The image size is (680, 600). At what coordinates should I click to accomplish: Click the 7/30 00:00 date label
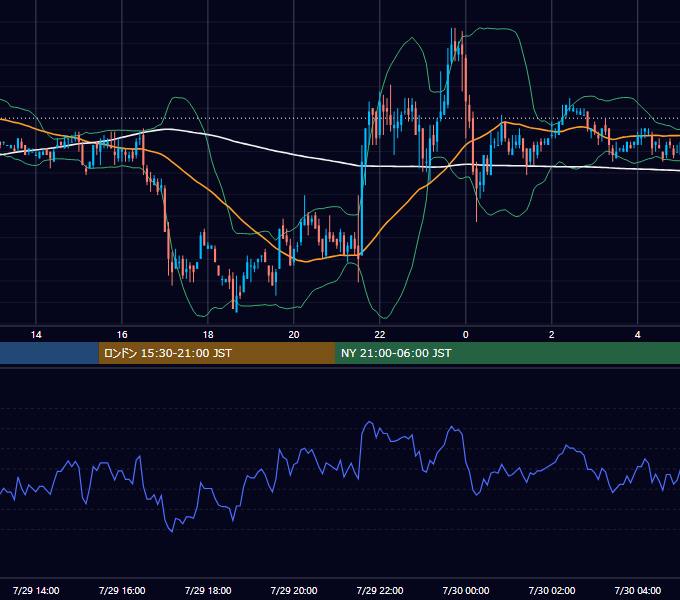click(465, 590)
